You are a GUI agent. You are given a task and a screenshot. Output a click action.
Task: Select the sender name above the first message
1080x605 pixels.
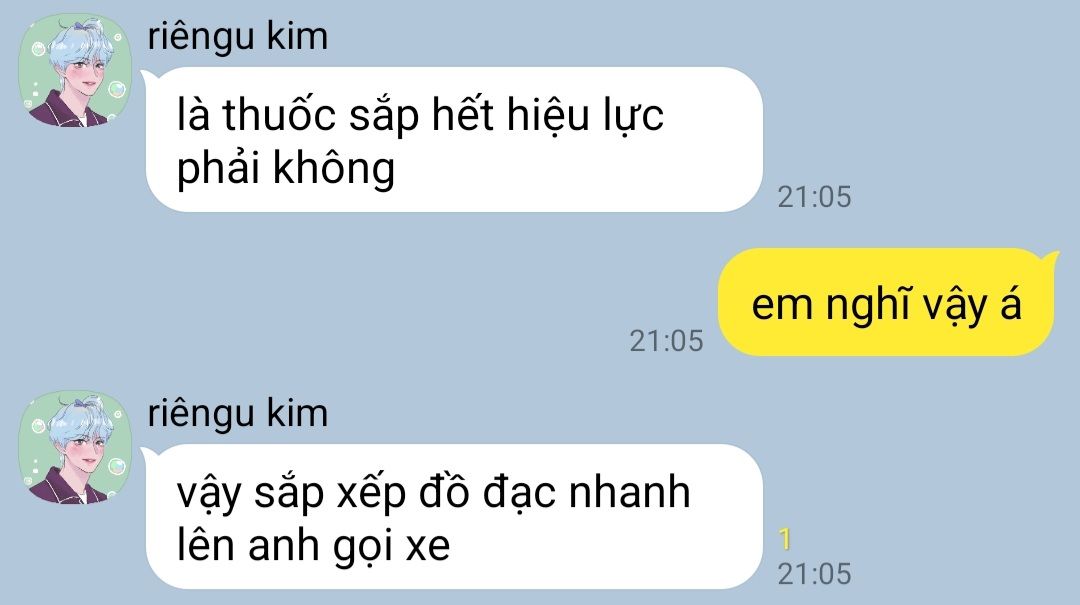point(238,36)
